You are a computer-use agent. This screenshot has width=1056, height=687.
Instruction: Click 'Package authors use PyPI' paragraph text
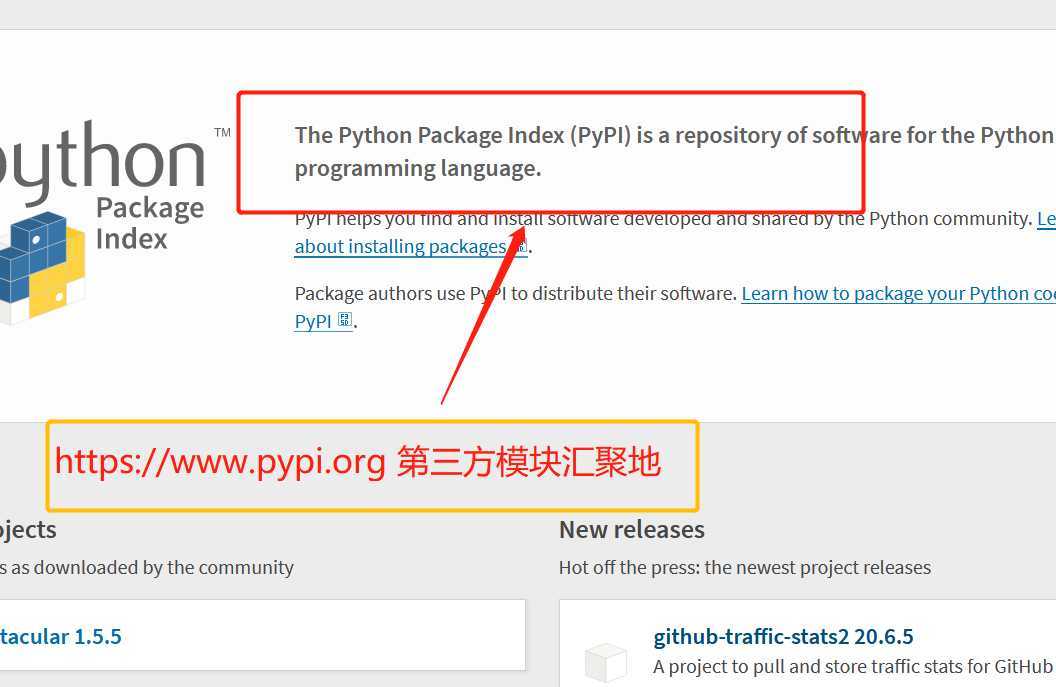[515, 294]
